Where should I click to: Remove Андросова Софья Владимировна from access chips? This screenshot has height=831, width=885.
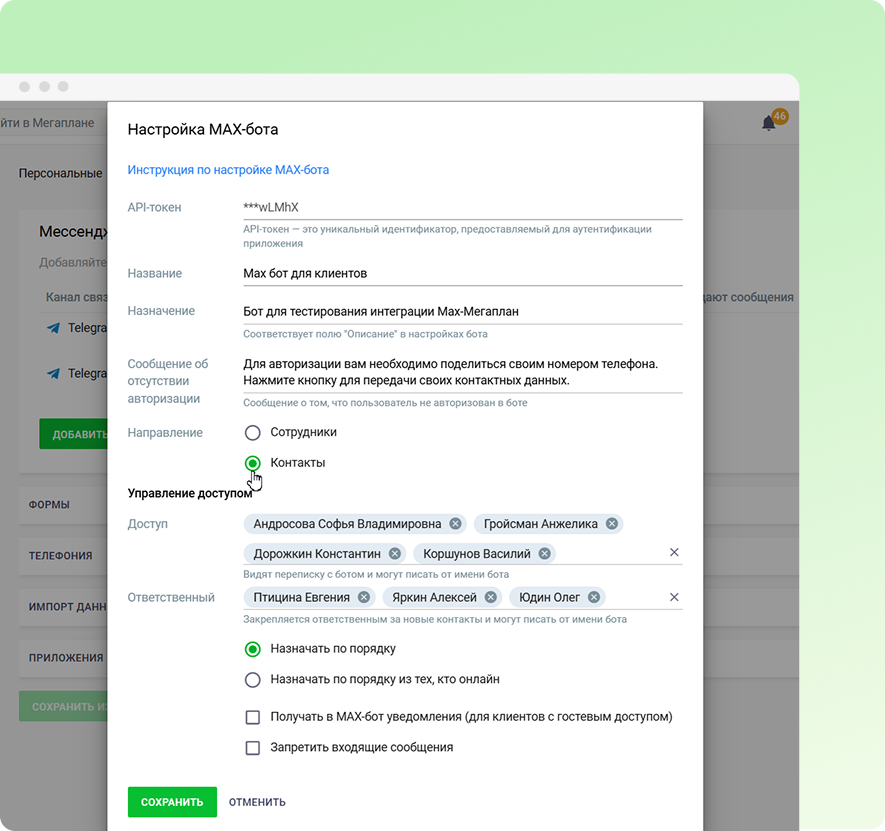[x=455, y=524]
